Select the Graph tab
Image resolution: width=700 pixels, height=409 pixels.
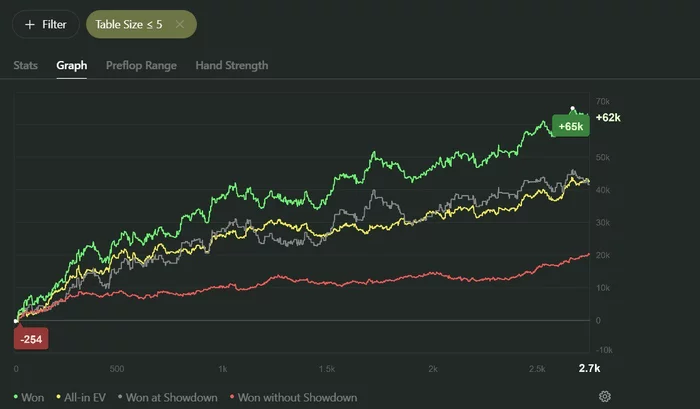point(72,66)
